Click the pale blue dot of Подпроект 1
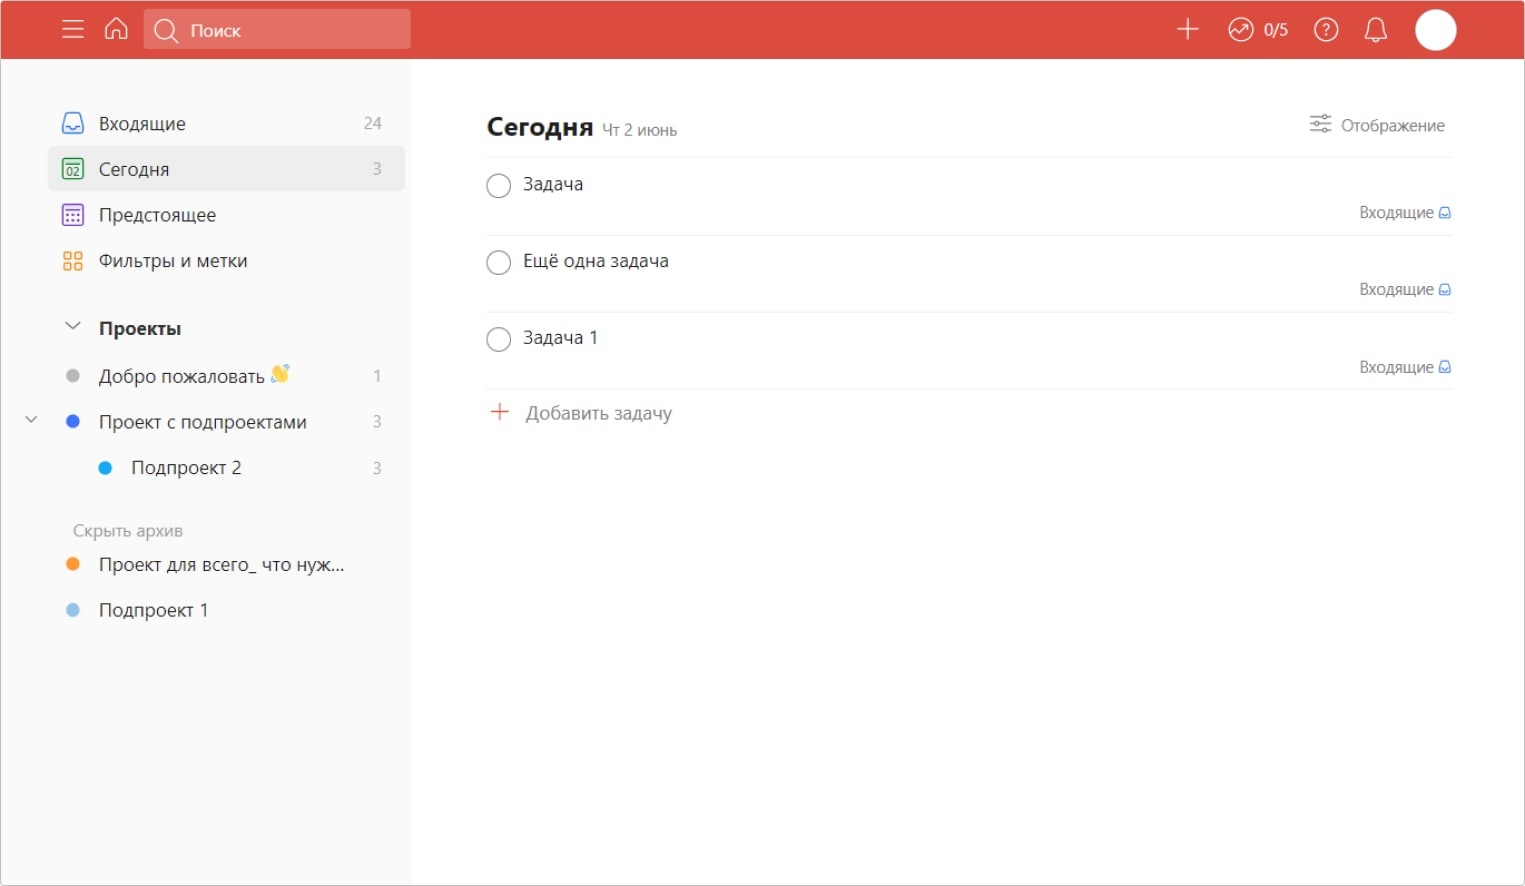This screenshot has width=1525, height=886. point(73,610)
